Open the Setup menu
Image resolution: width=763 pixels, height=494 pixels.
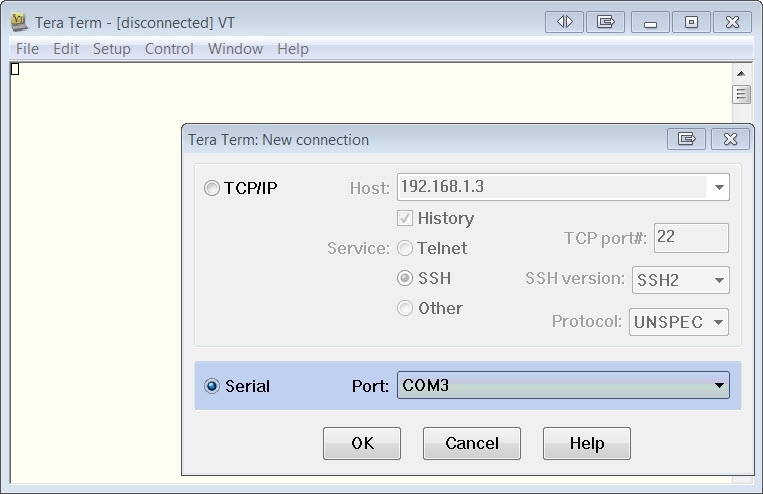112,49
